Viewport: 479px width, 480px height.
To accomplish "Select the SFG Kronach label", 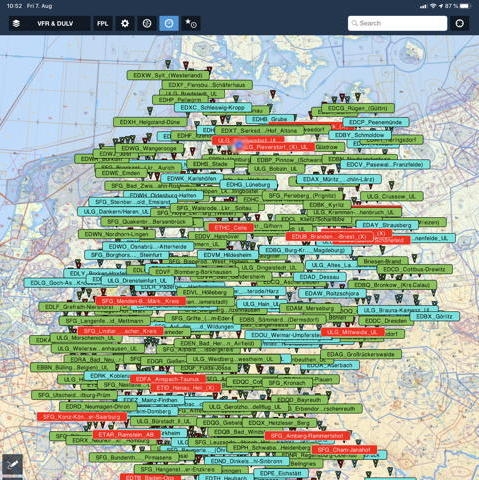I will coord(287,383).
